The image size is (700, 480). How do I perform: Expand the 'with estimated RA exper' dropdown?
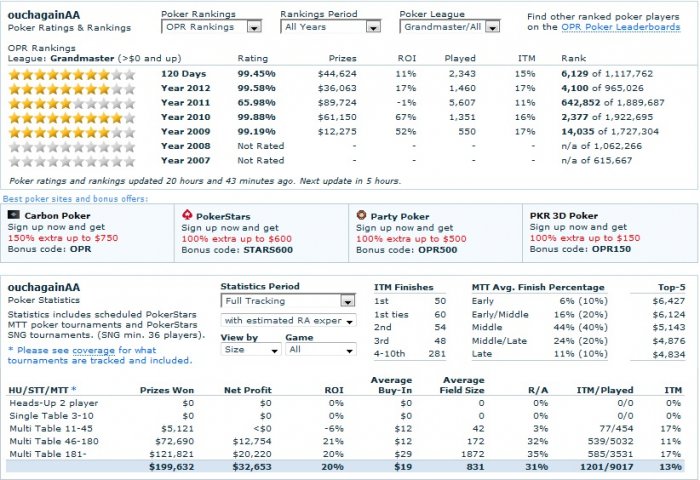(x=288, y=321)
